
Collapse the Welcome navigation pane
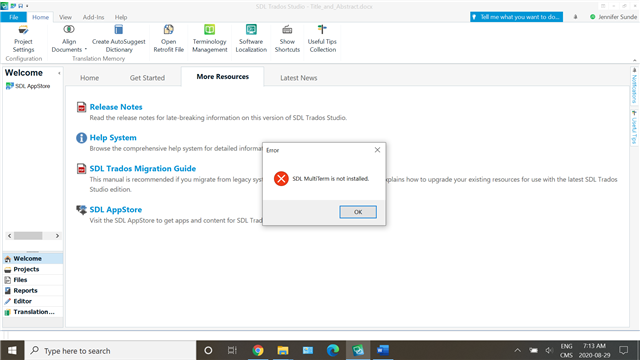pyautogui.click(x=59, y=73)
